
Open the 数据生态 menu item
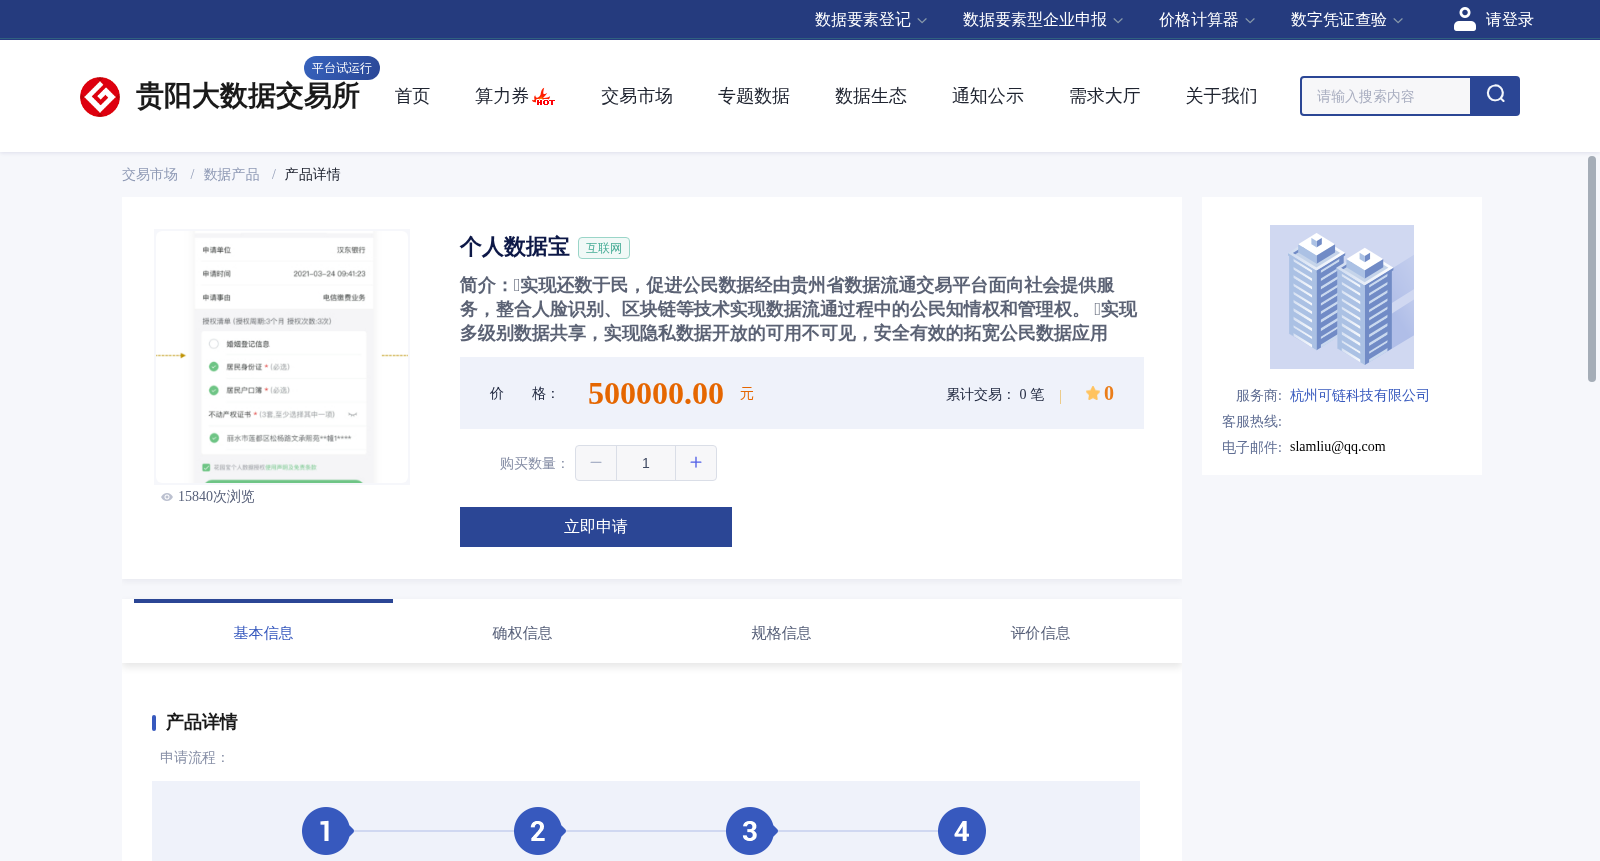tap(870, 96)
